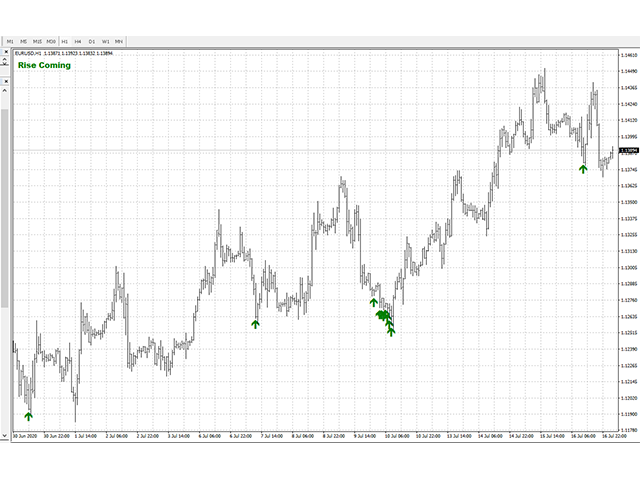Click '10 Jul 06:00' on time axis
Viewport: 640px width, 480px height.
click(397, 436)
